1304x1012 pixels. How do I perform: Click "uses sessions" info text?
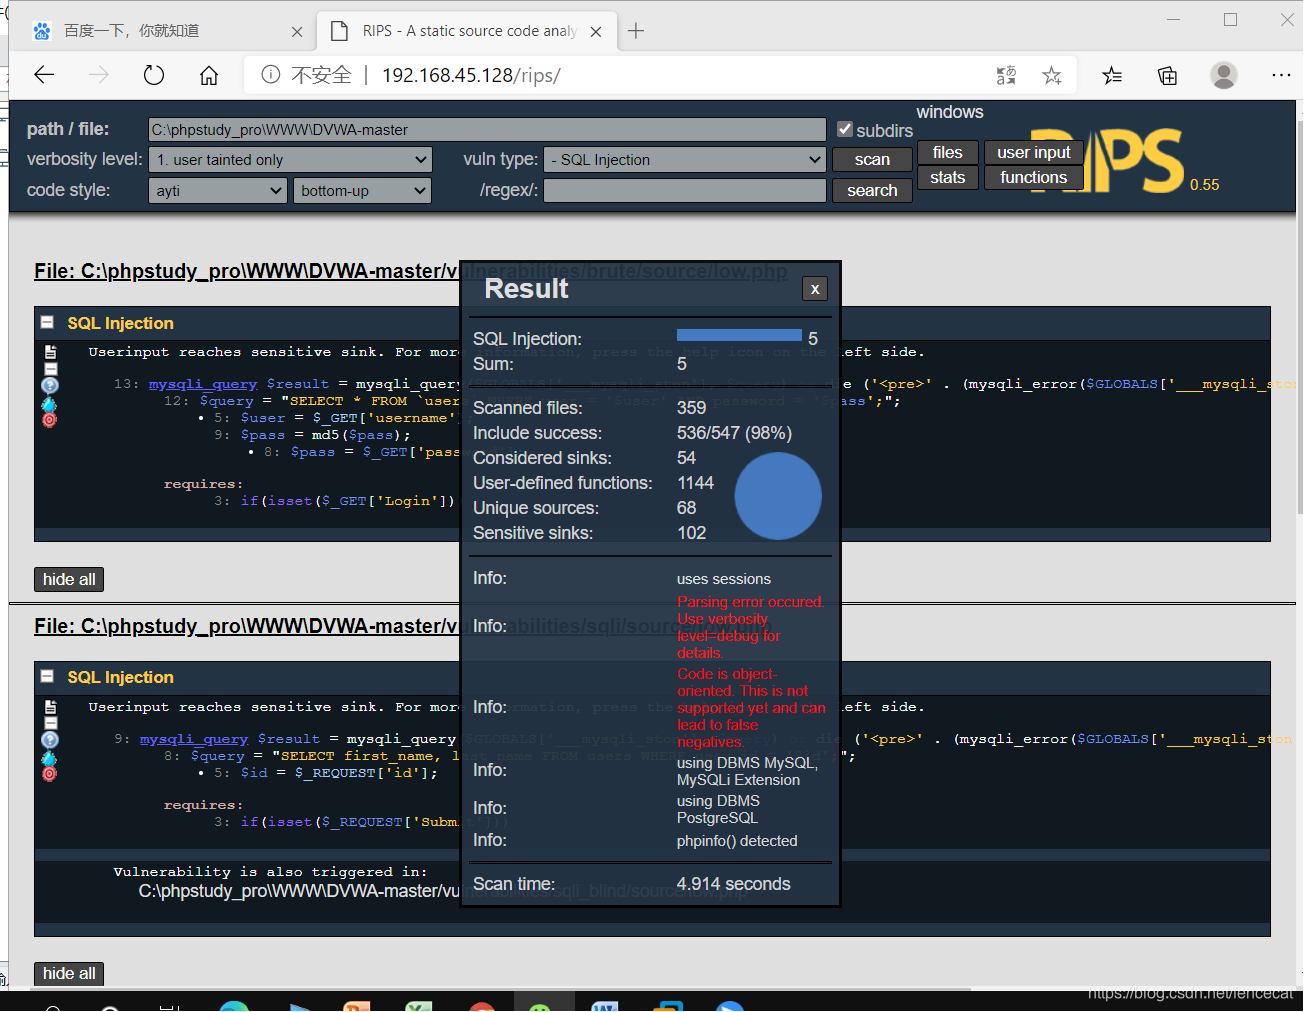(x=724, y=579)
